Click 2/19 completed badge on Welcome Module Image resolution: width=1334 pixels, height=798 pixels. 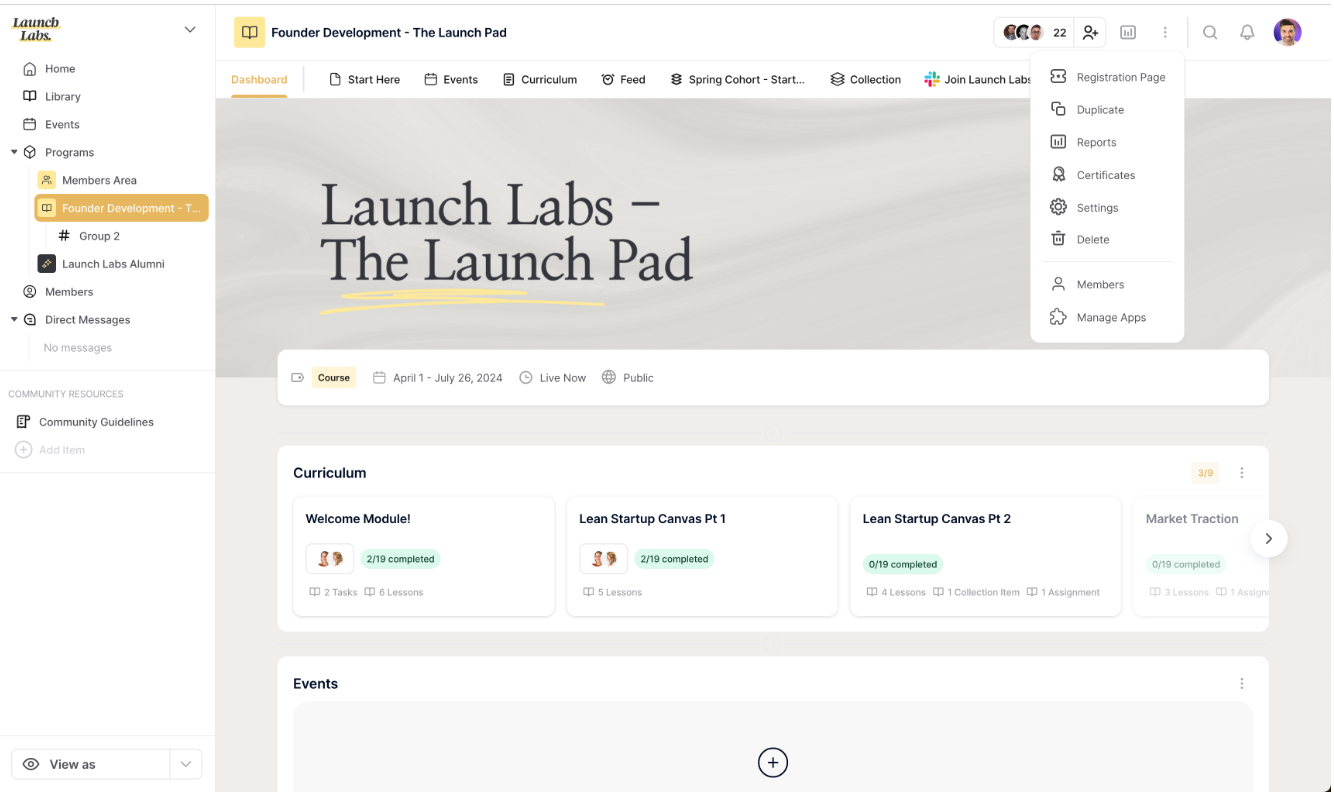click(400, 560)
